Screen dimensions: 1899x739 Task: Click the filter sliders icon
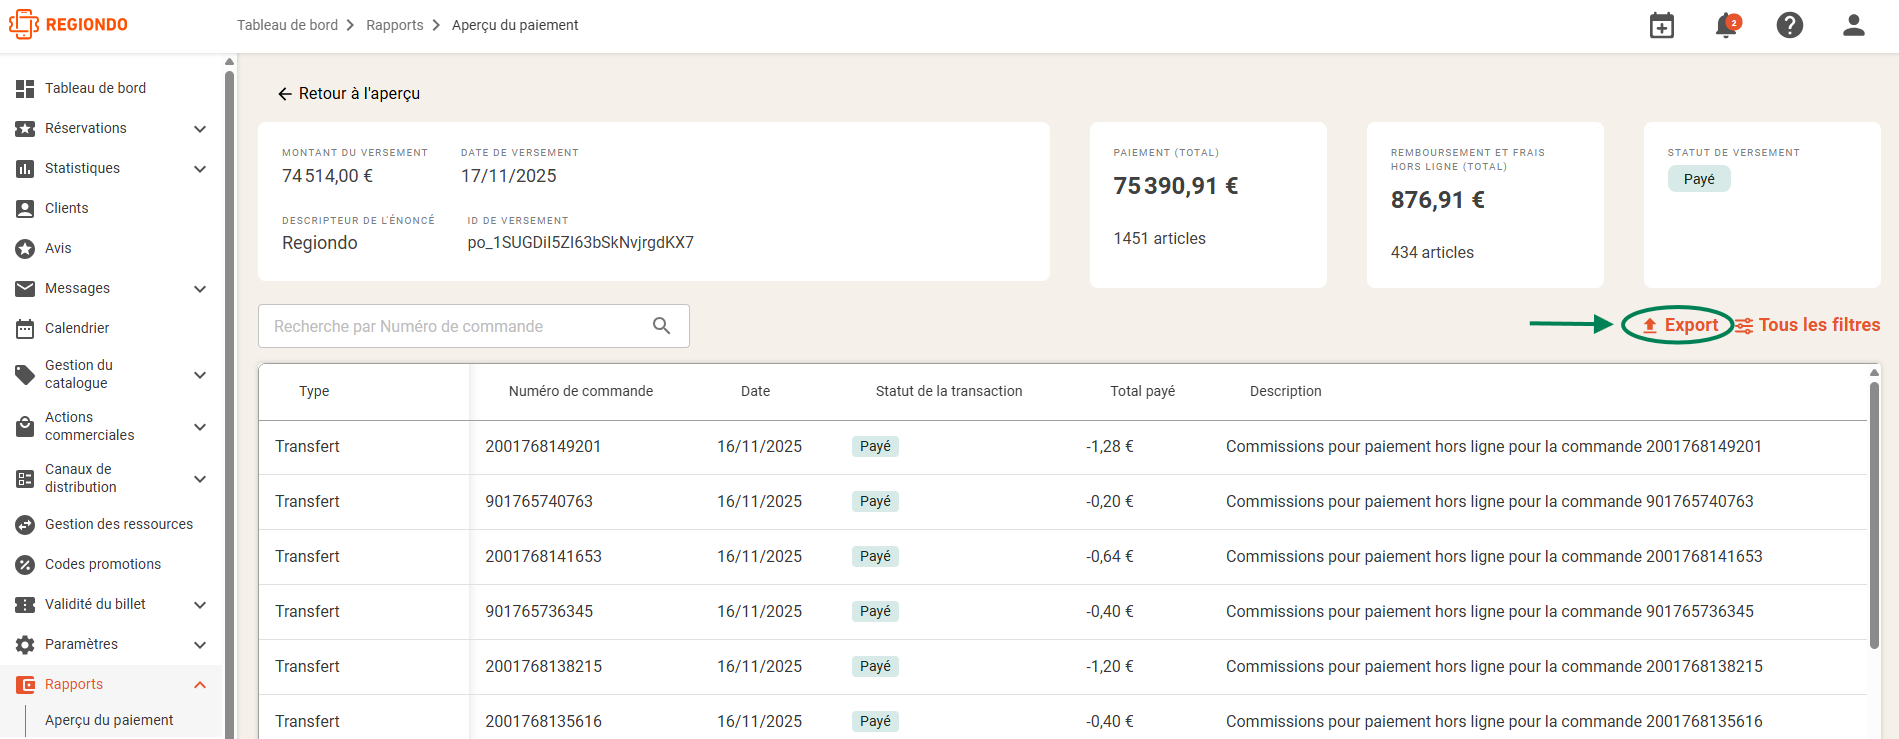point(1744,325)
